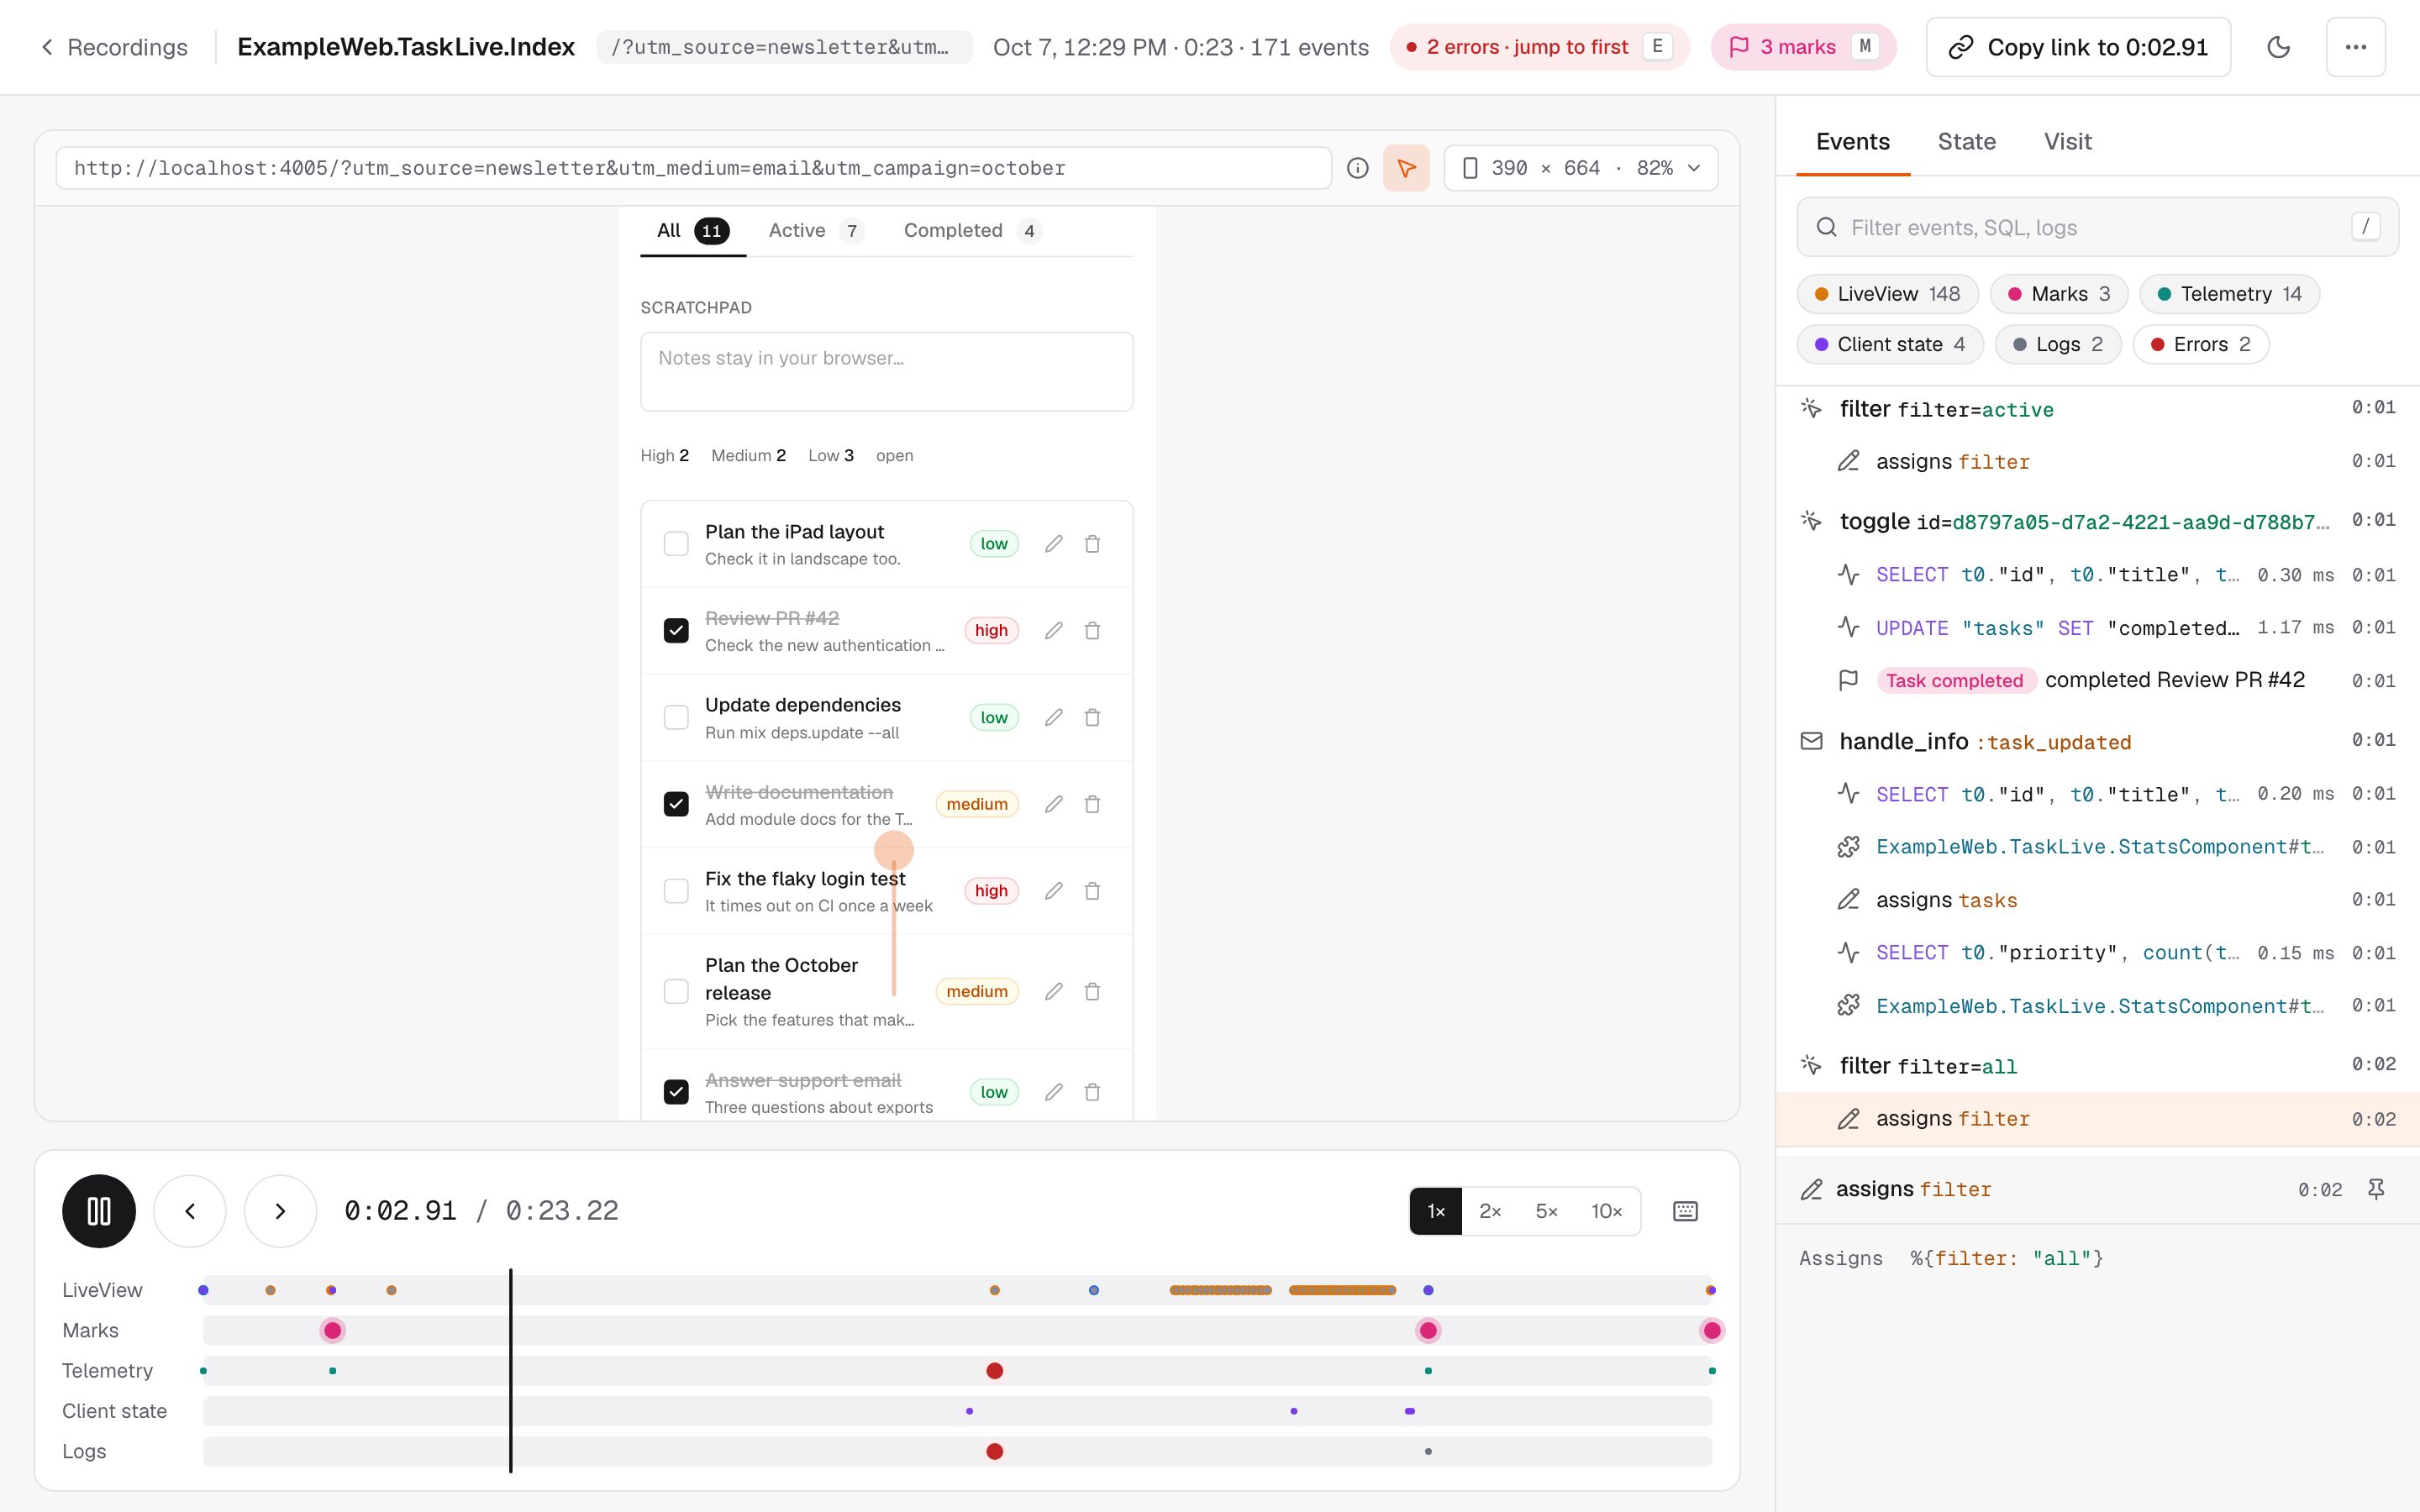
Task: Toggle the Logs 2 event filter
Action: coord(2057,344)
